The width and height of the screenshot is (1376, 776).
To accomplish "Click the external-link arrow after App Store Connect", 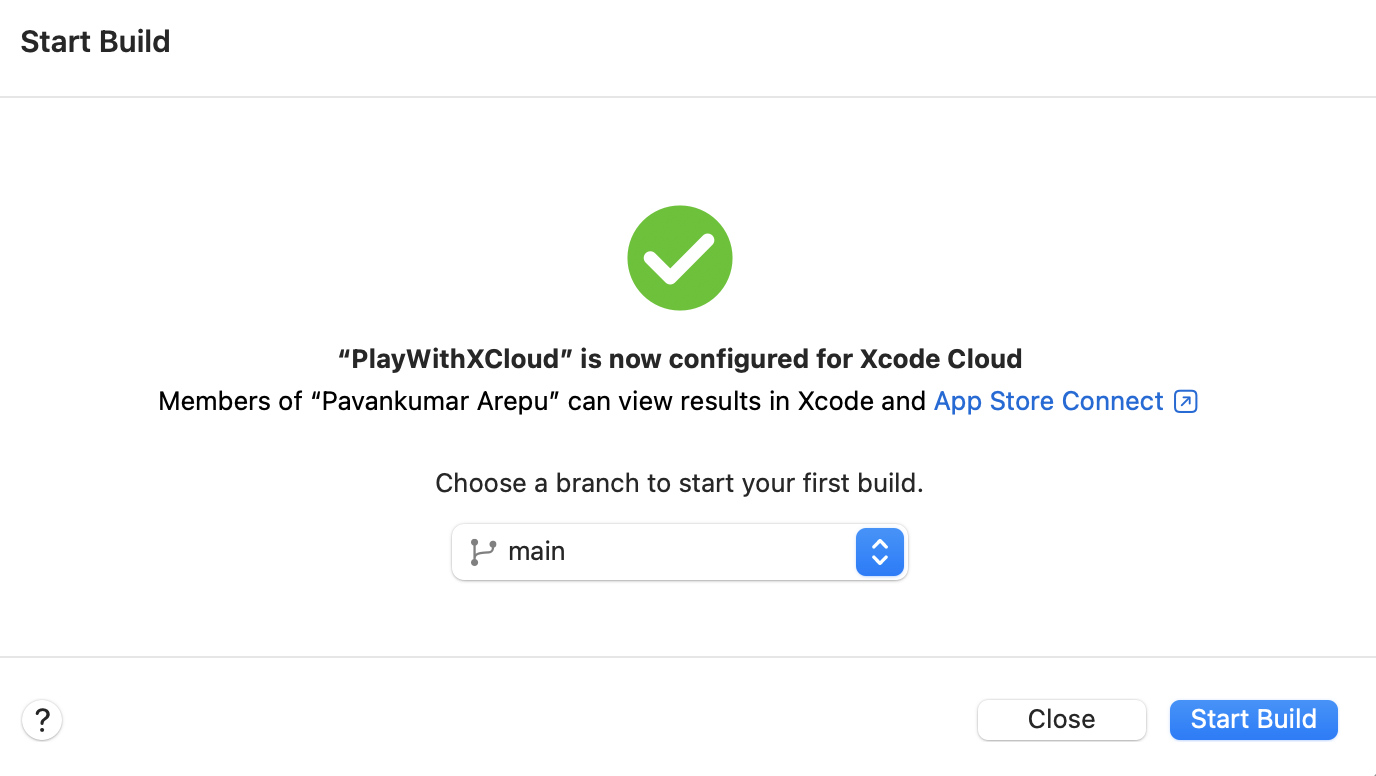I will (x=1185, y=400).
